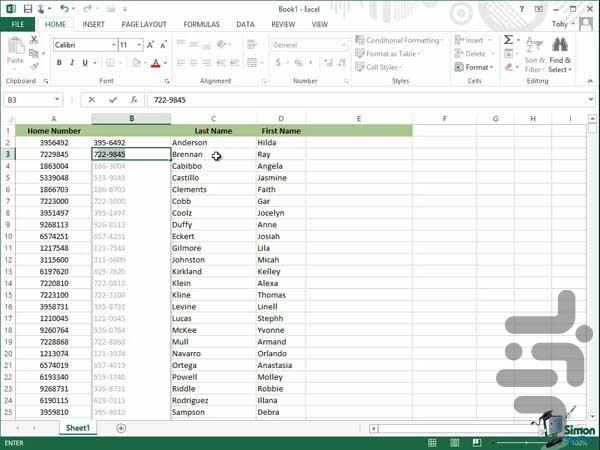Image resolution: width=600 pixels, height=450 pixels.
Task: Open Find & Select binoculars icon
Action: click(560, 45)
